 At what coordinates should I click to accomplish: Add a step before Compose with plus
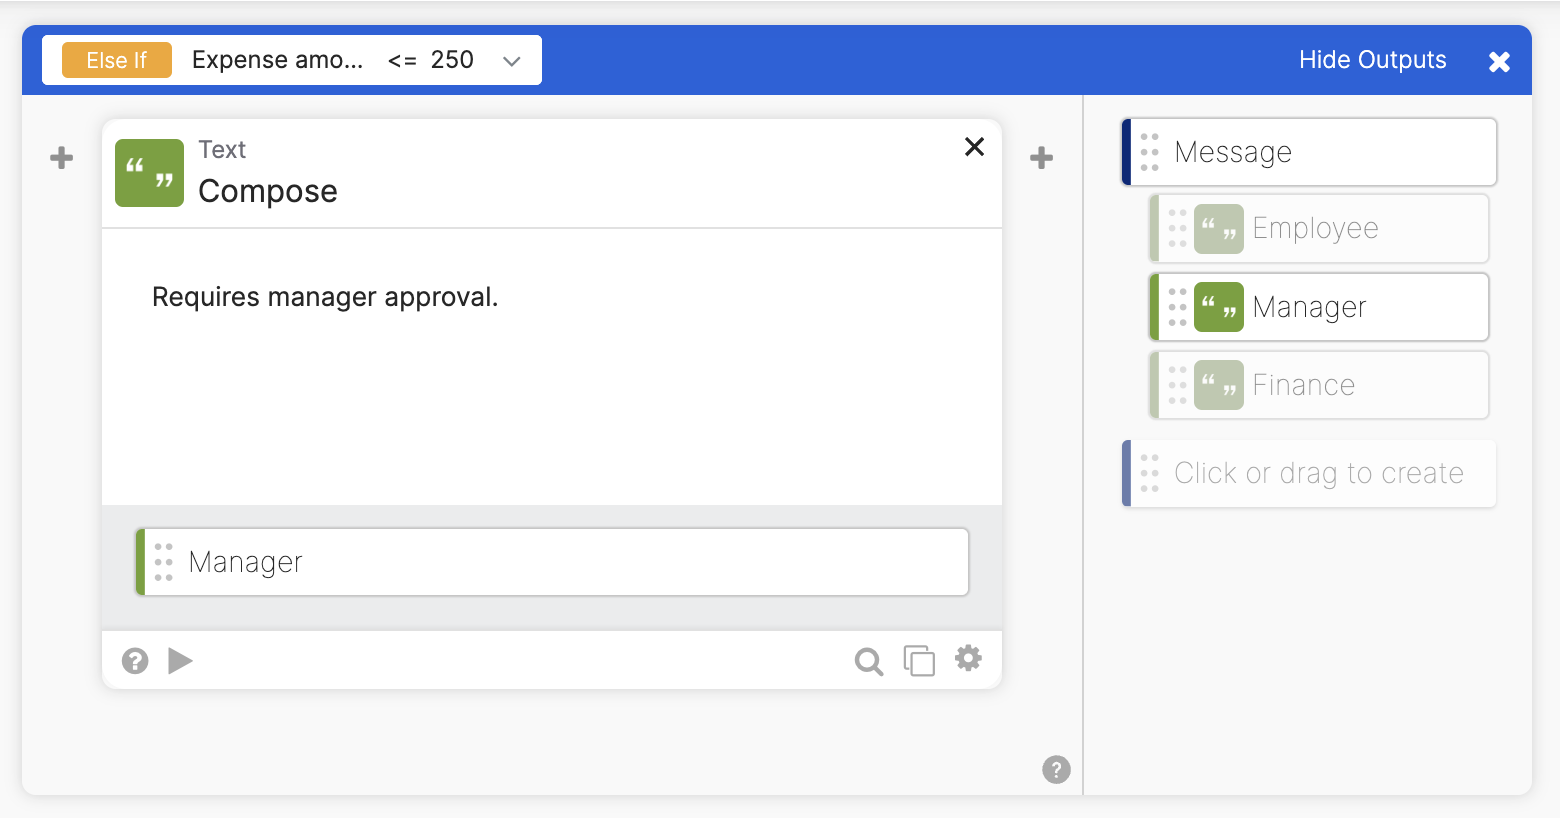click(62, 158)
